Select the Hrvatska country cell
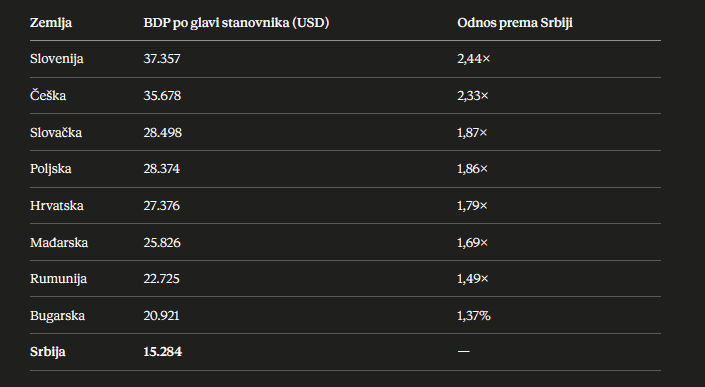 coord(57,206)
